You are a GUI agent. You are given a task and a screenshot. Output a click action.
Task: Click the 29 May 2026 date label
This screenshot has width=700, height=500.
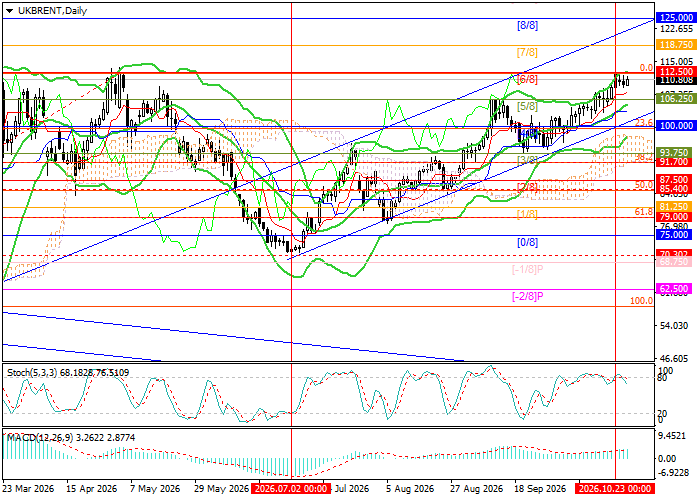coord(219,489)
